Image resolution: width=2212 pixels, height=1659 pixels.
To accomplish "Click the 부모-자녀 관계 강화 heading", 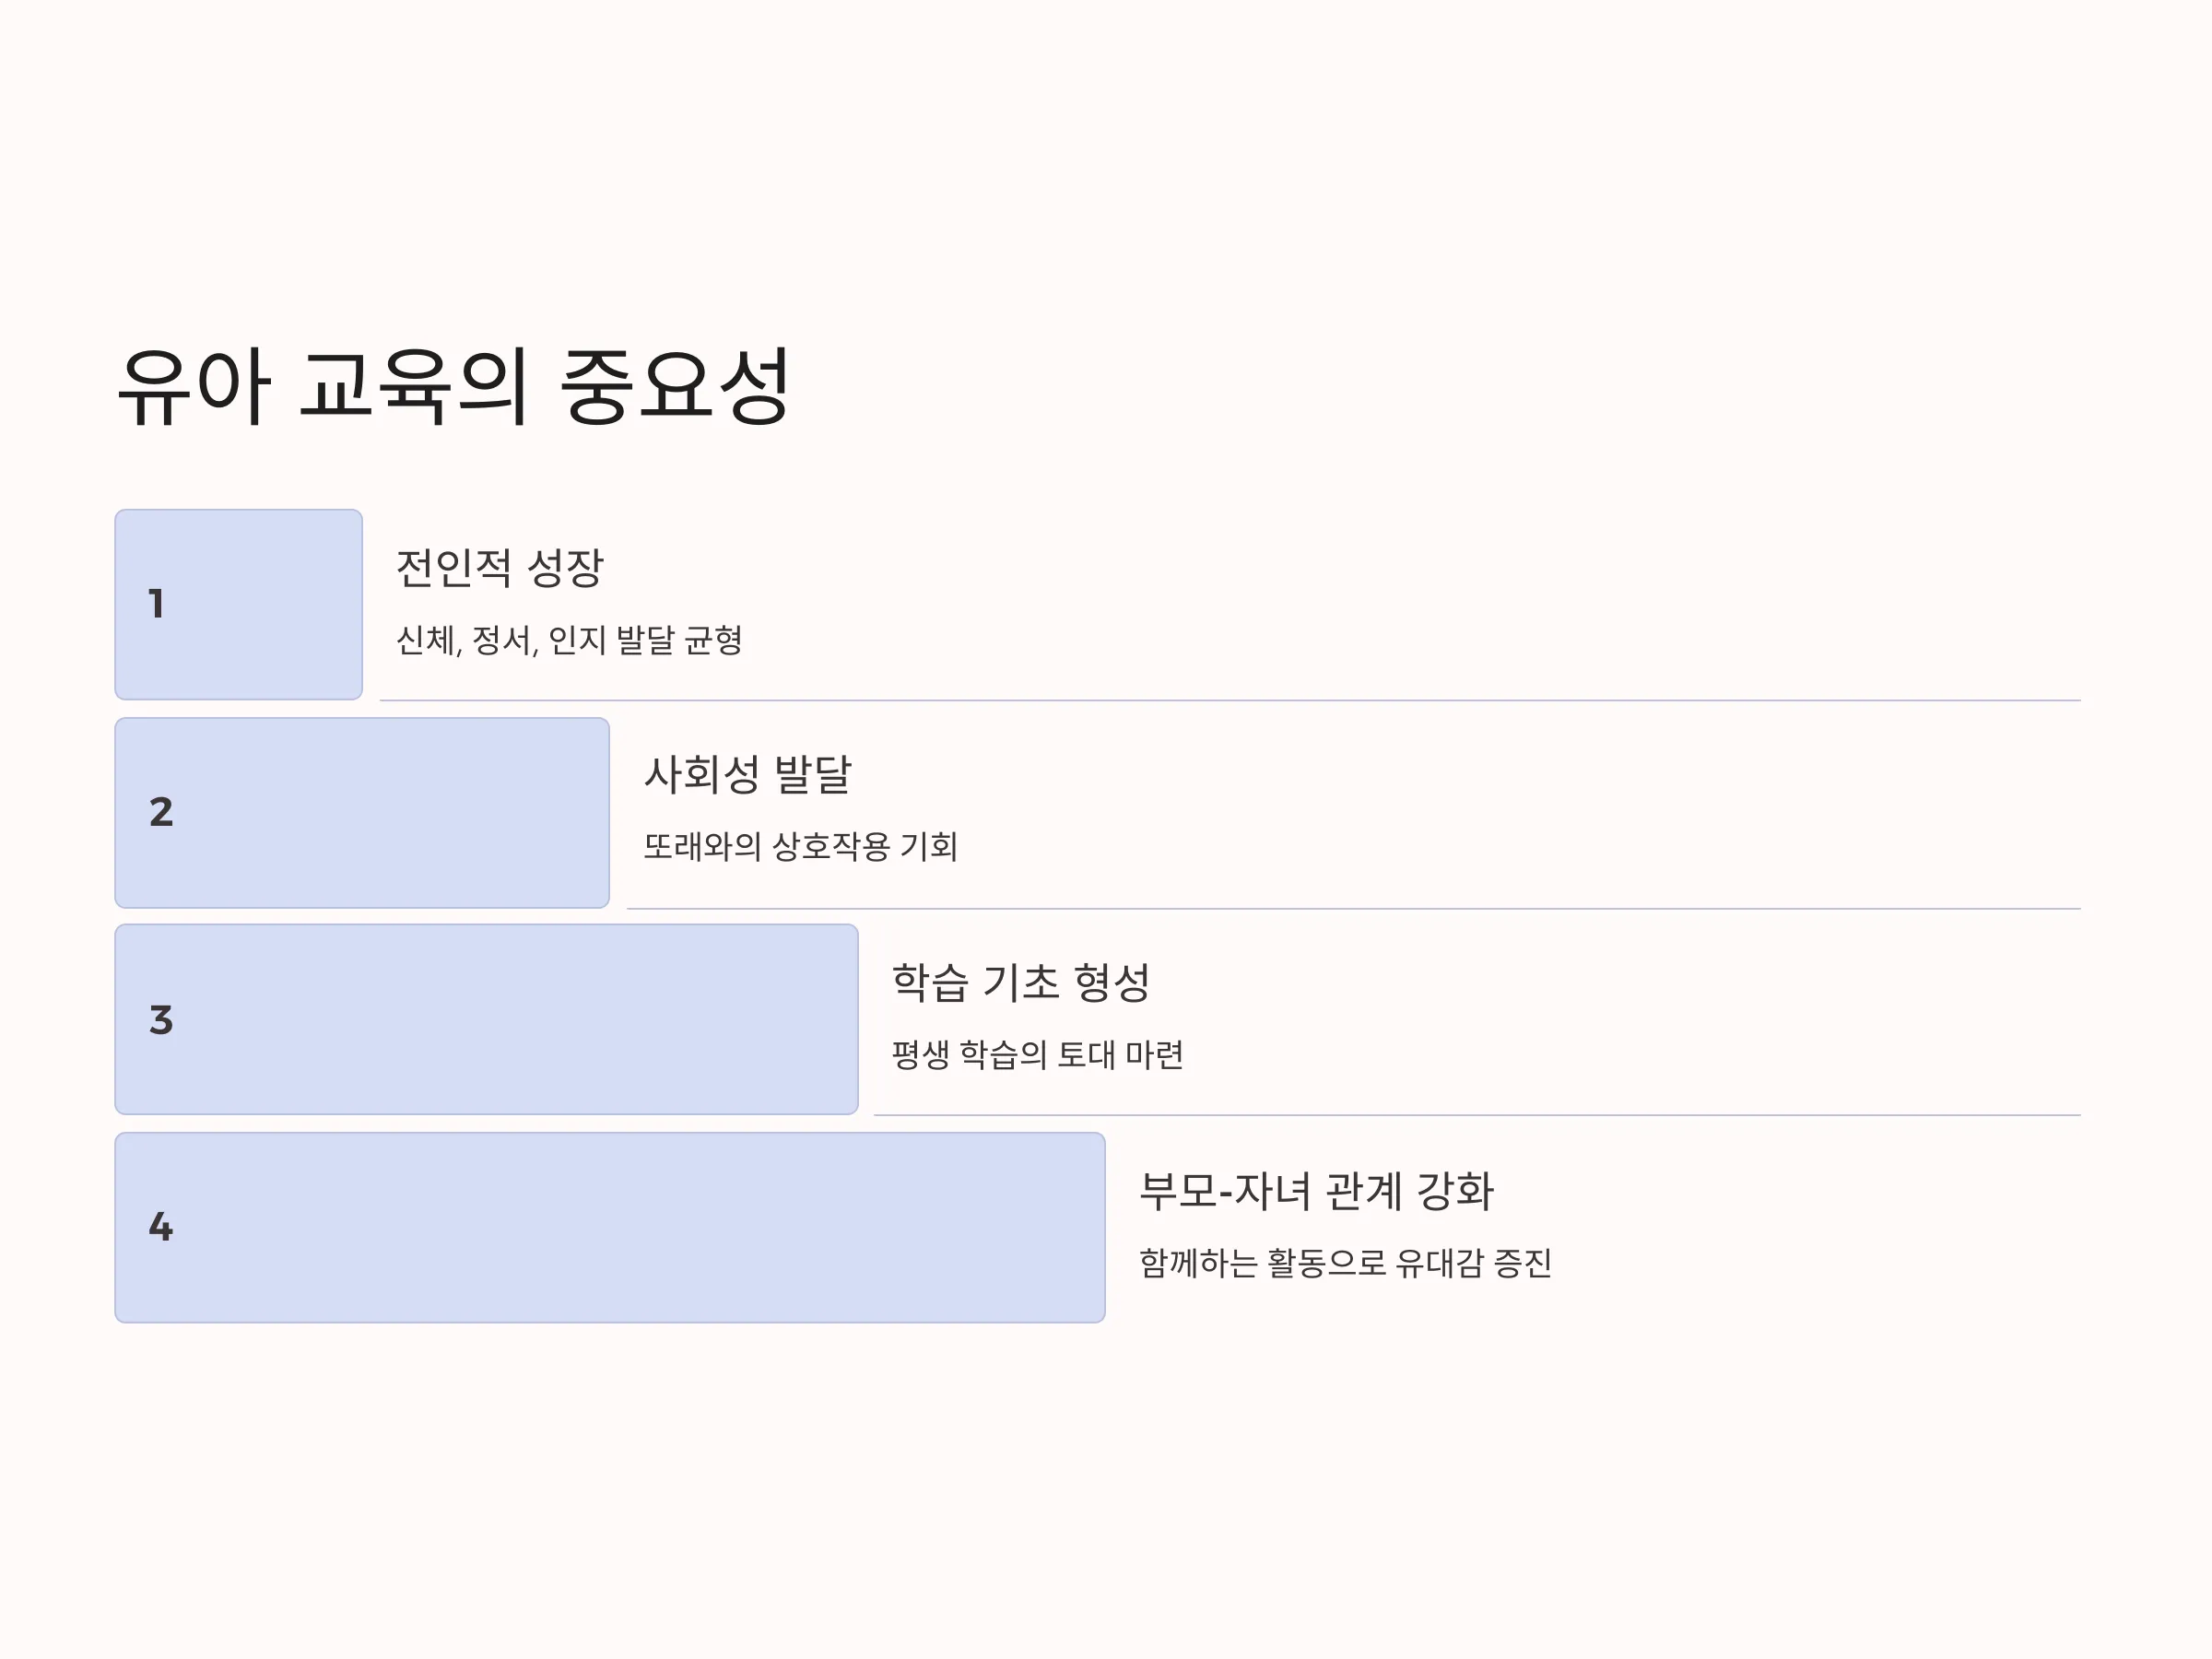I will pyautogui.click(x=1316, y=1191).
